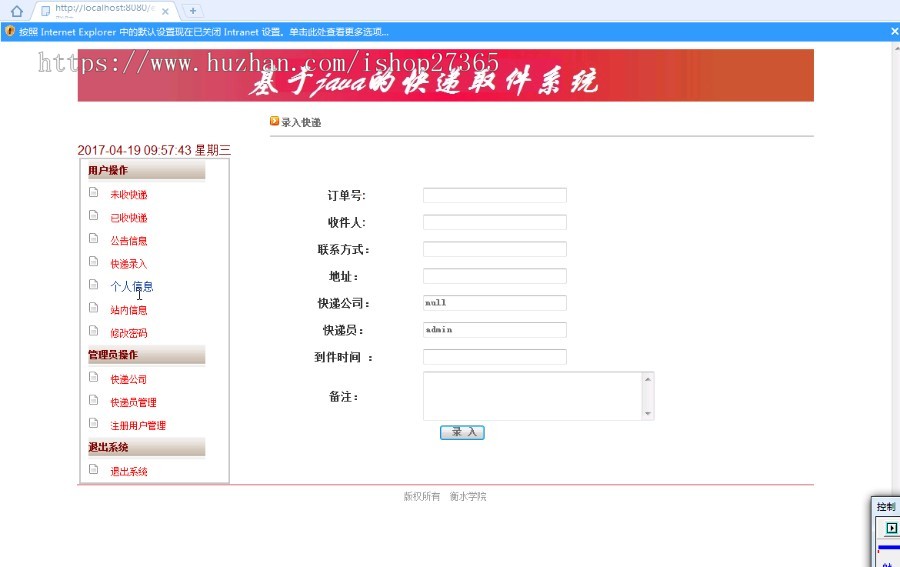Screen dimensions: 900x567
Task: Click the document icon beside the 退出系统 link
Action: pyautogui.click(x=94, y=469)
